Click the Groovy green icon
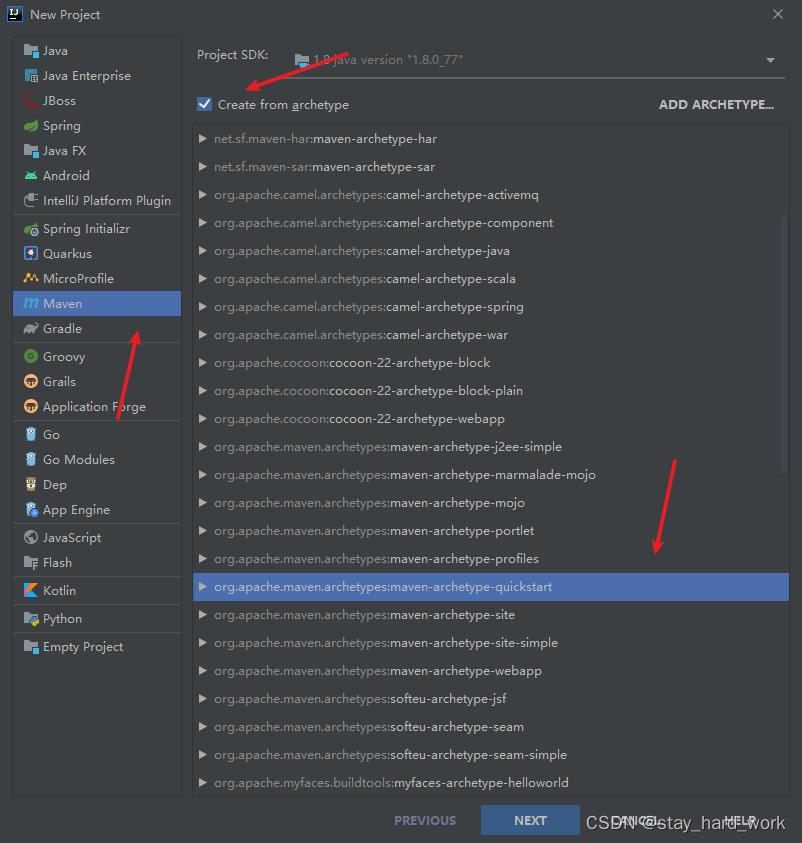This screenshot has width=802, height=843. (x=31, y=356)
